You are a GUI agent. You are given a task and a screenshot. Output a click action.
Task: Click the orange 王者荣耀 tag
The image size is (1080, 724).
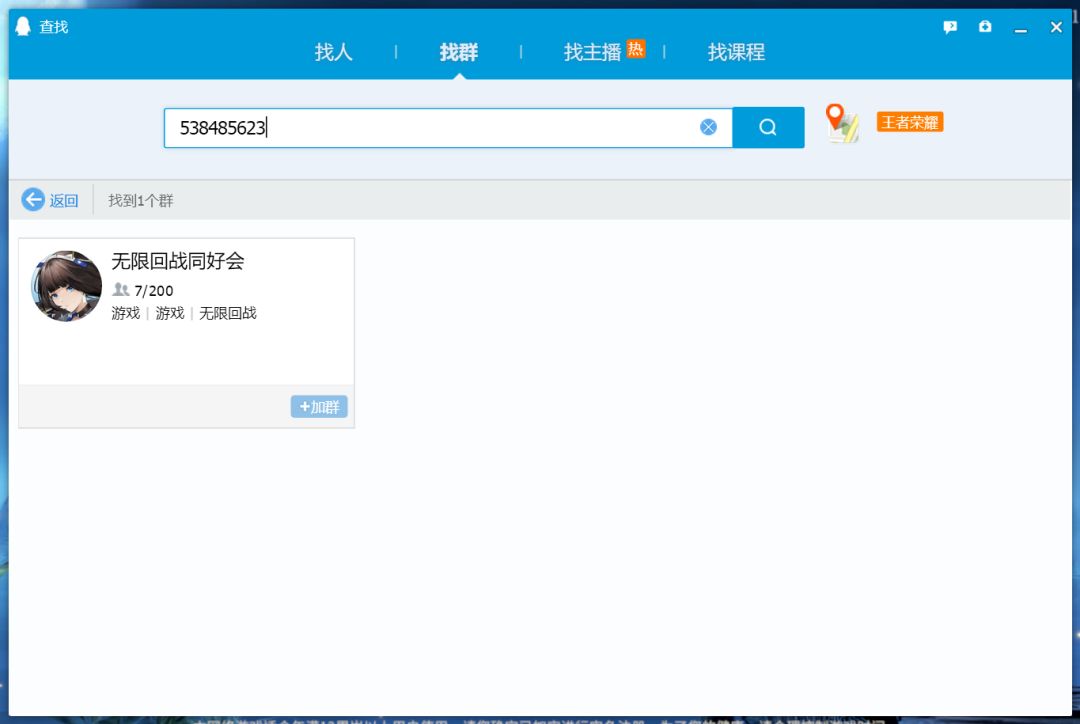click(x=909, y=122)
